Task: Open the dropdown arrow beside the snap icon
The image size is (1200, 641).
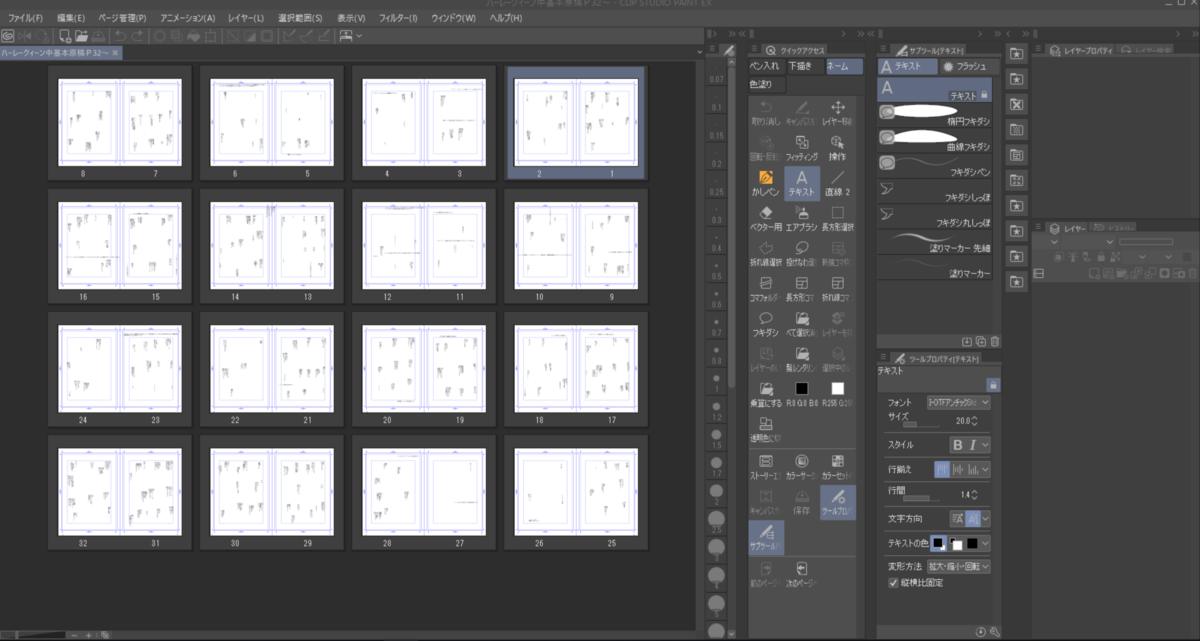Action: 359,36
